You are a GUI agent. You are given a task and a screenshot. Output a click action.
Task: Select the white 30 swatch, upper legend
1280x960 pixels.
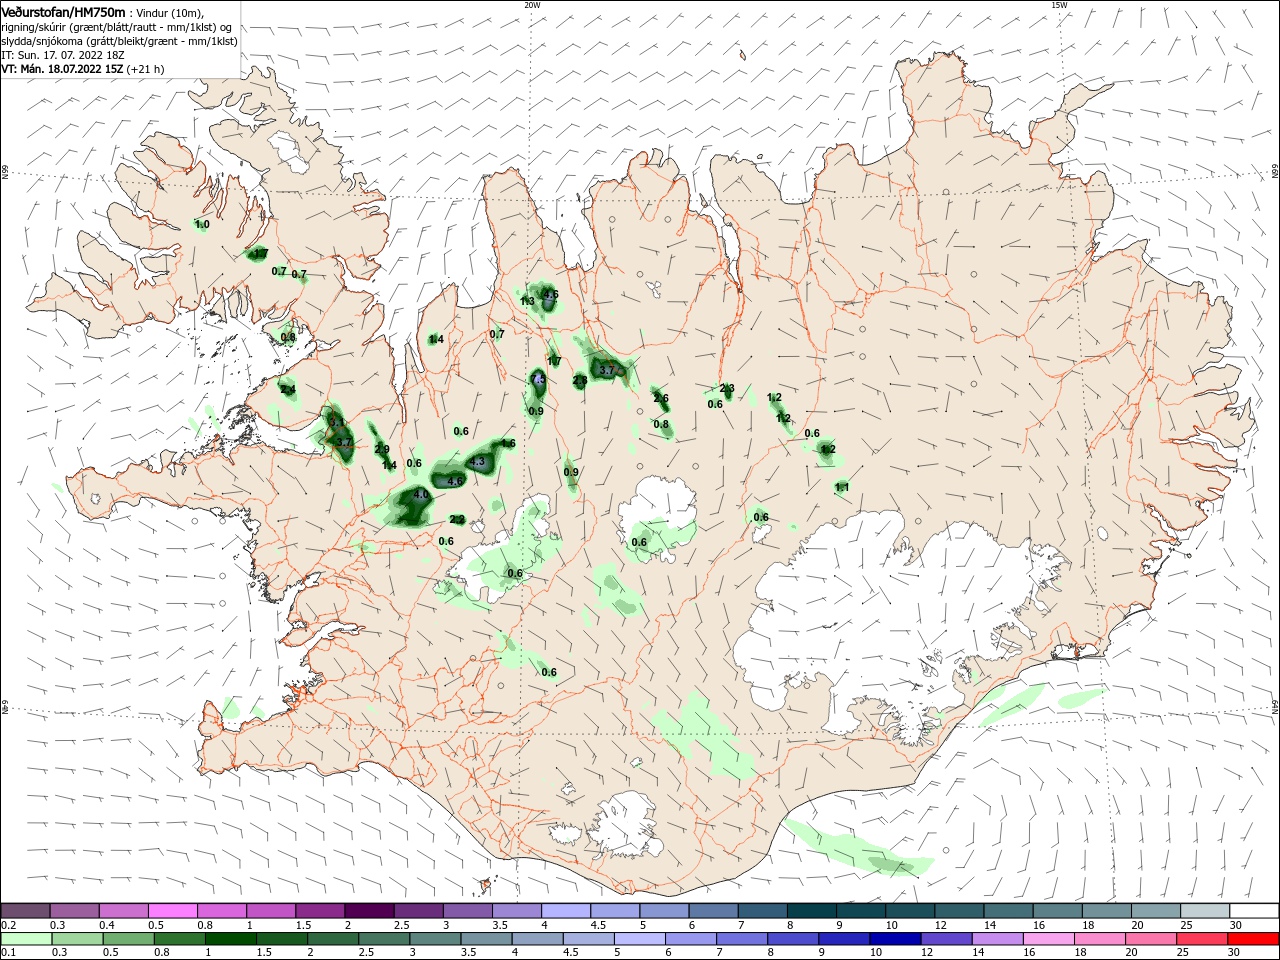tap(1254, 911)
